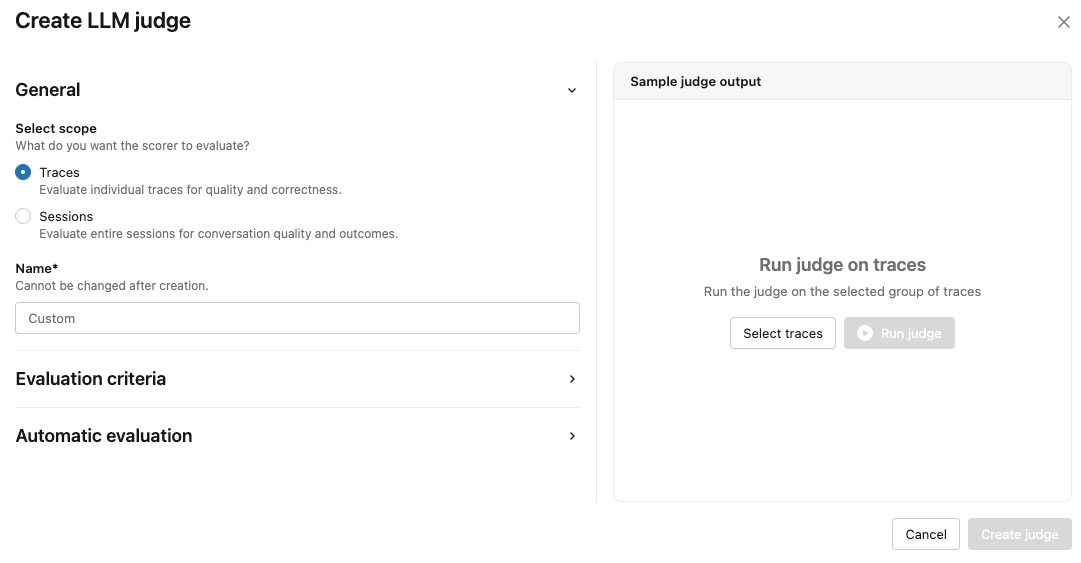
Task: Click the Cancel button
Action: 925,534
